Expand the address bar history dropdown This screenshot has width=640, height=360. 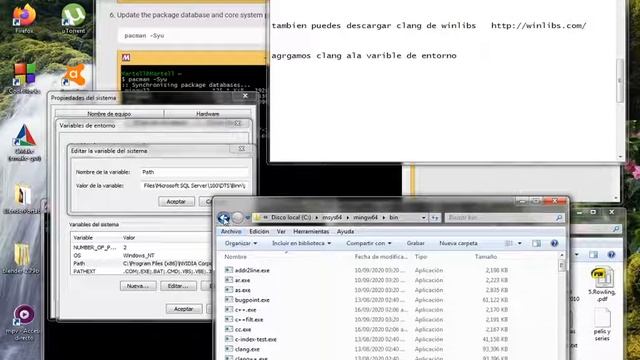pos(424,218)
